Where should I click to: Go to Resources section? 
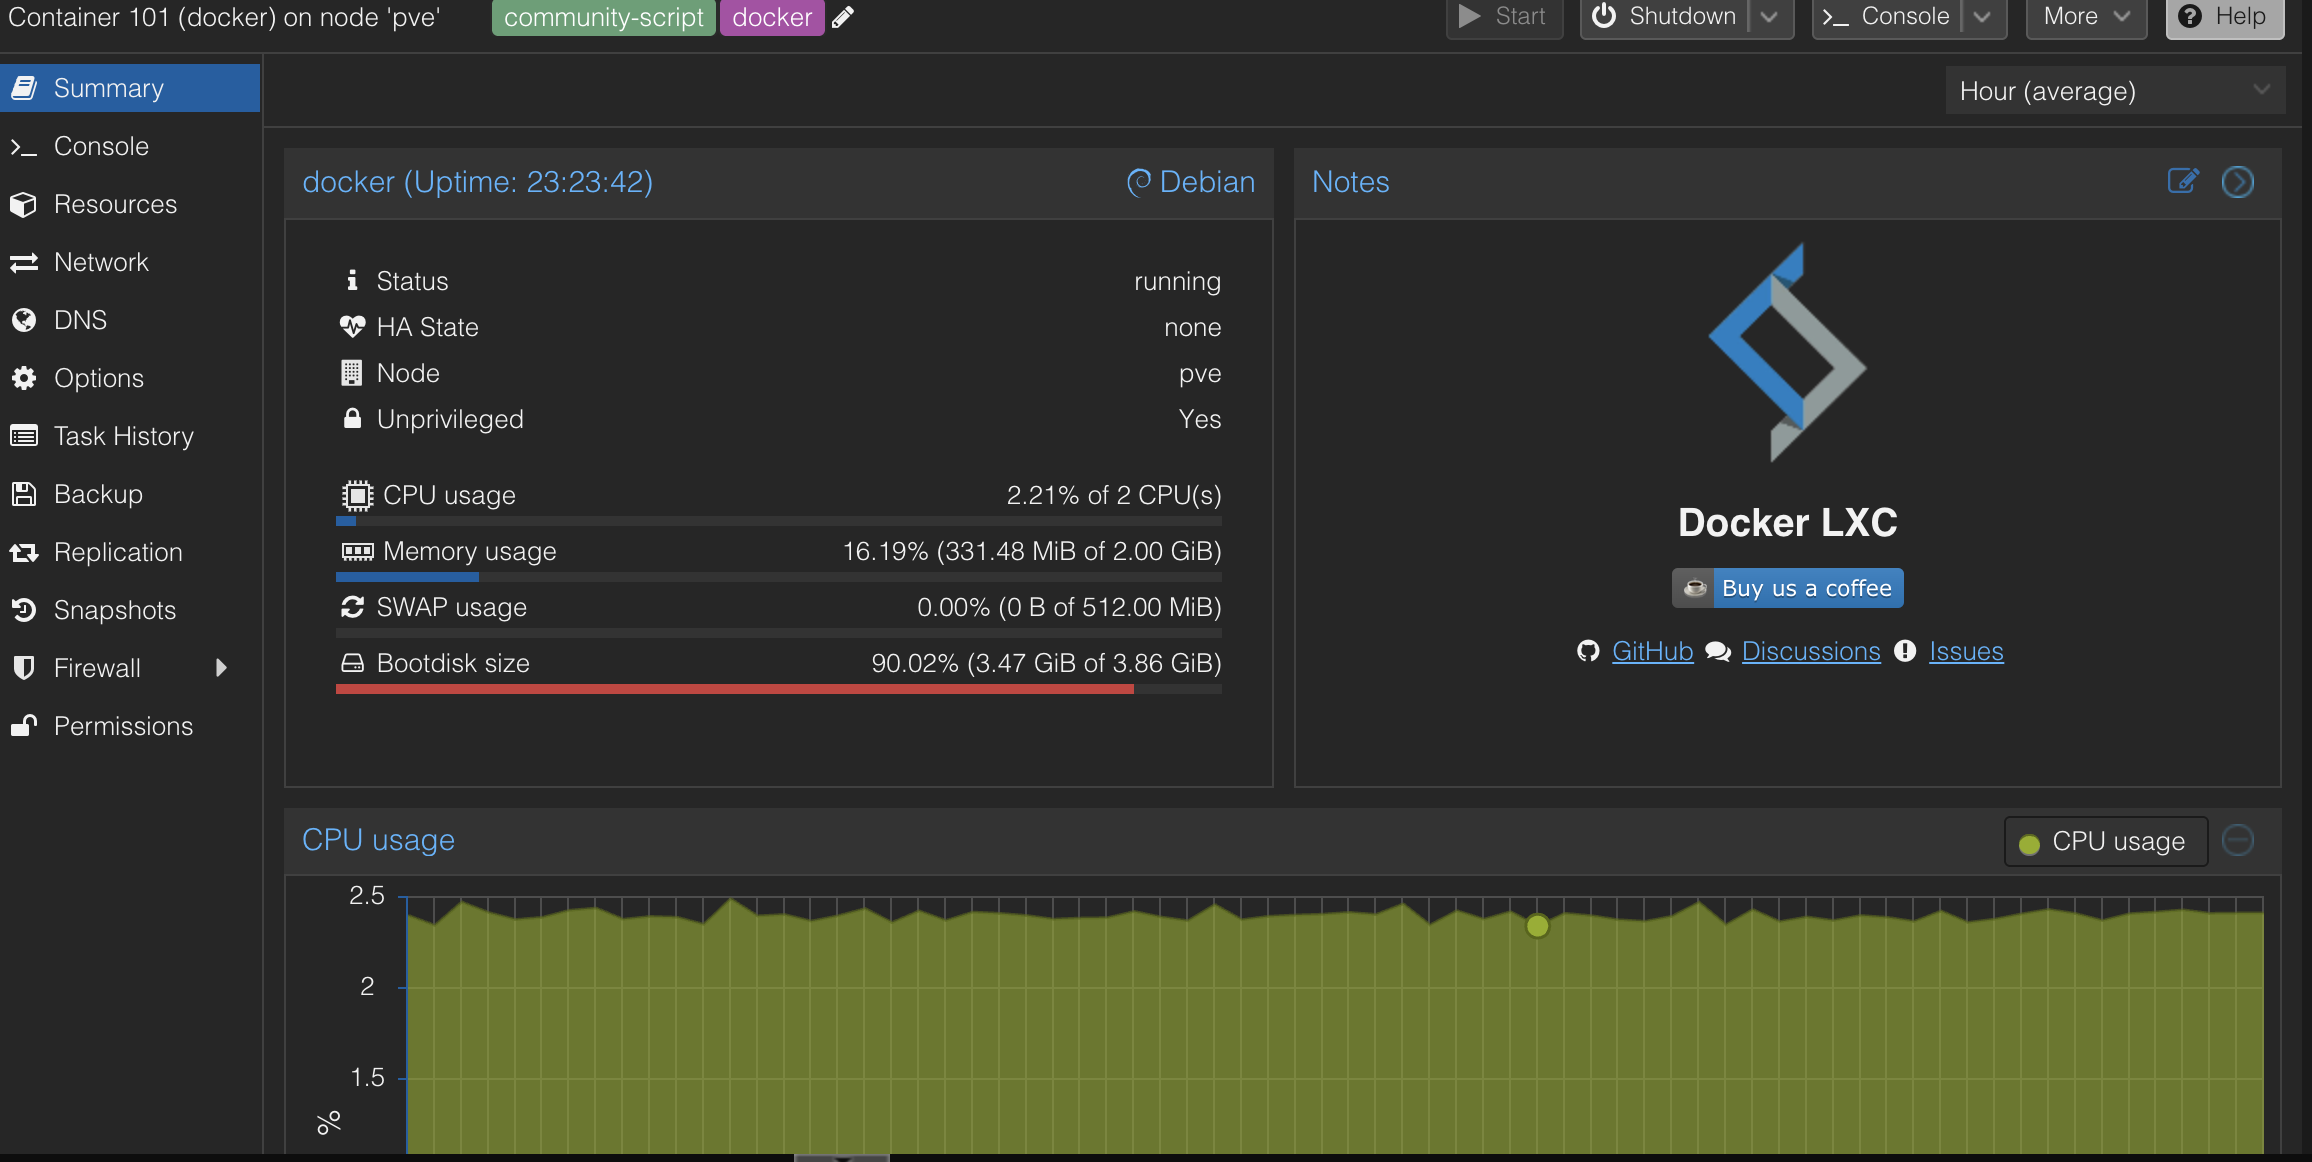coord(130,204)
